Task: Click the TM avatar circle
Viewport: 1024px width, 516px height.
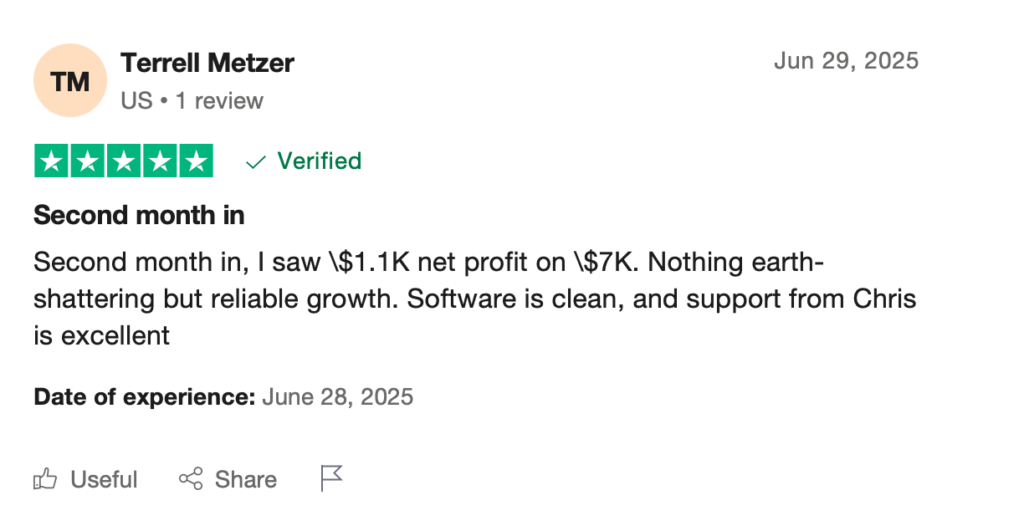Action: (70, 80)
